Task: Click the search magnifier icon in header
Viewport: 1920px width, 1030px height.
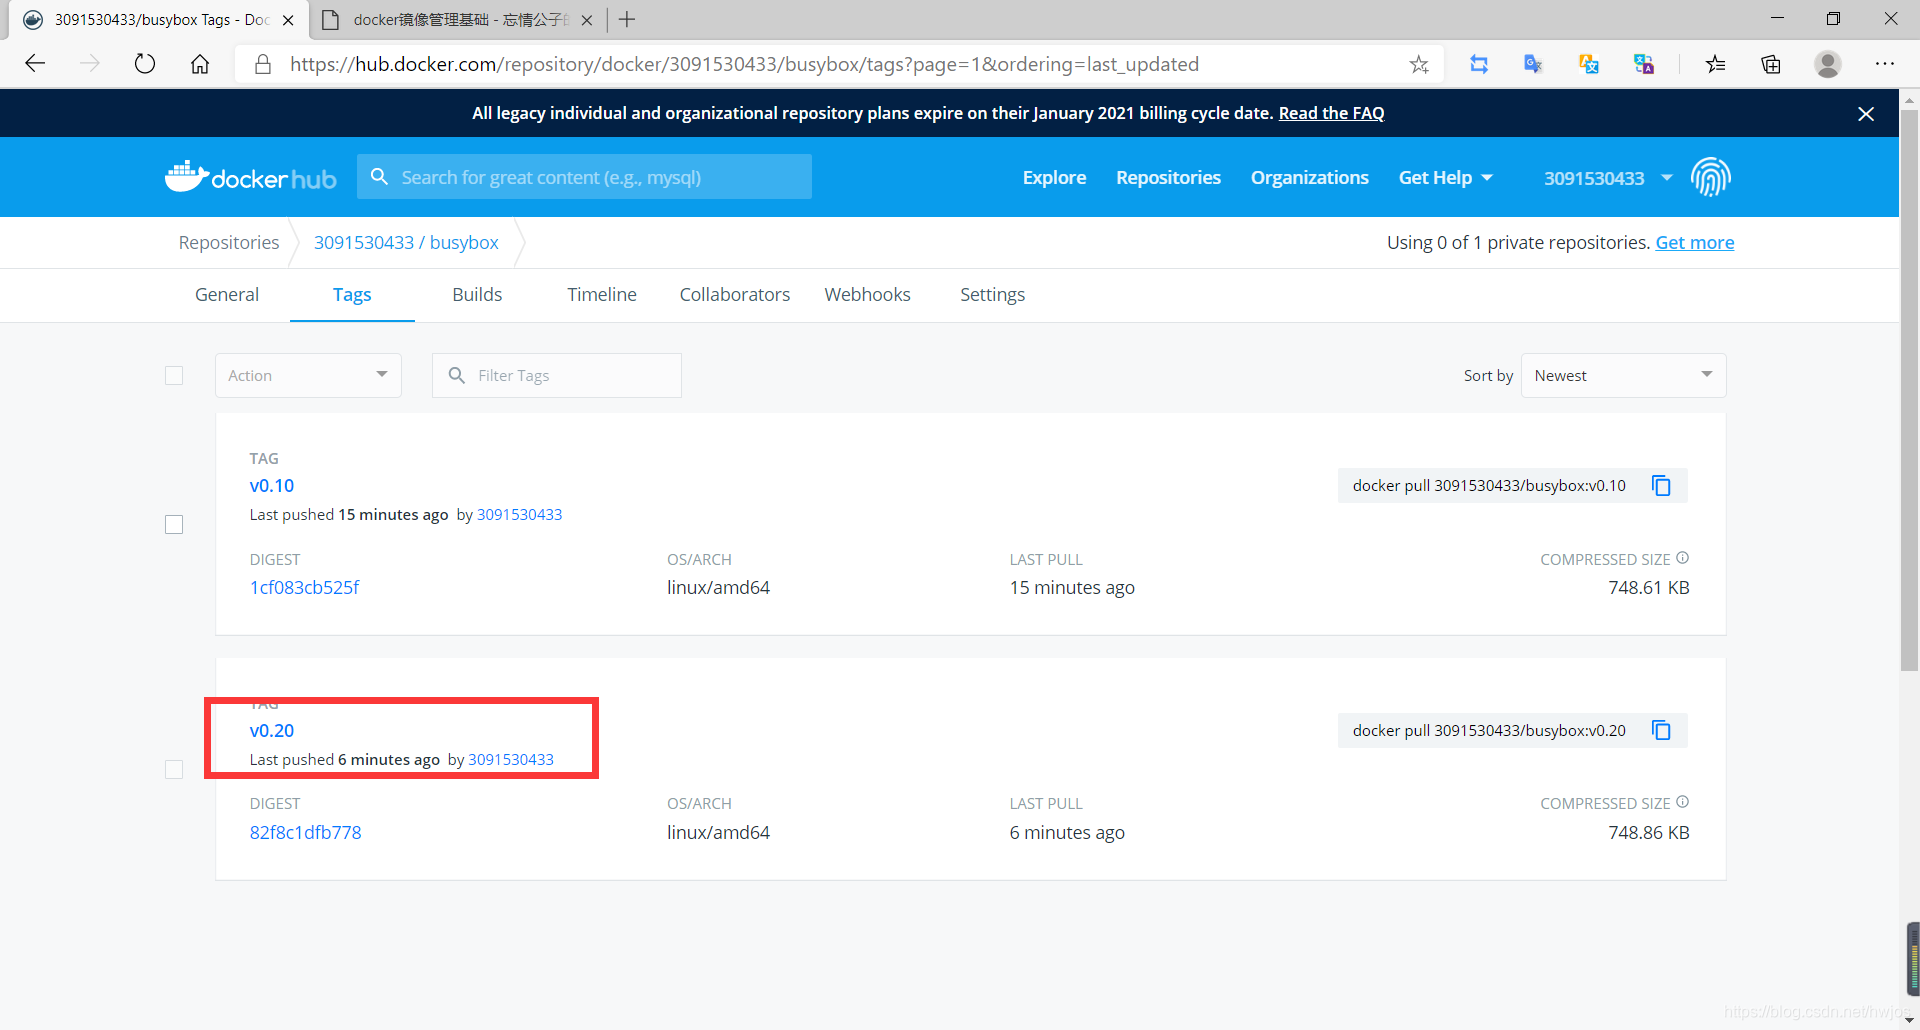Action: click(379, 177)
